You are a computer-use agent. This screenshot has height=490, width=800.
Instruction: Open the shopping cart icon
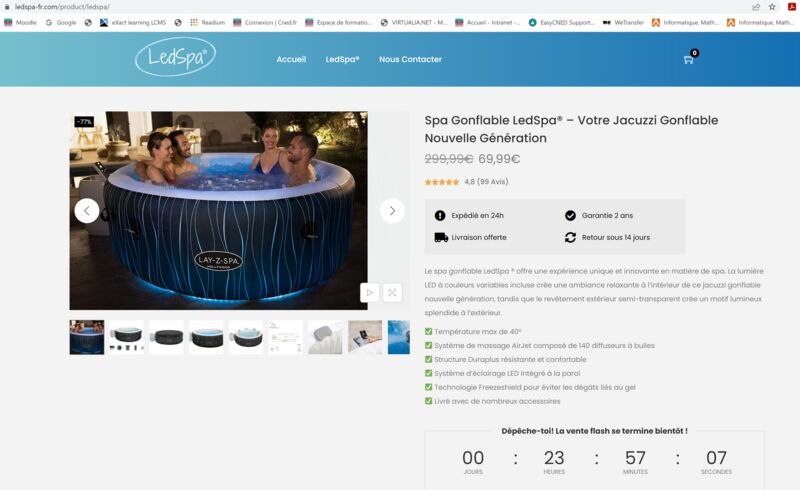coord(689,59)
